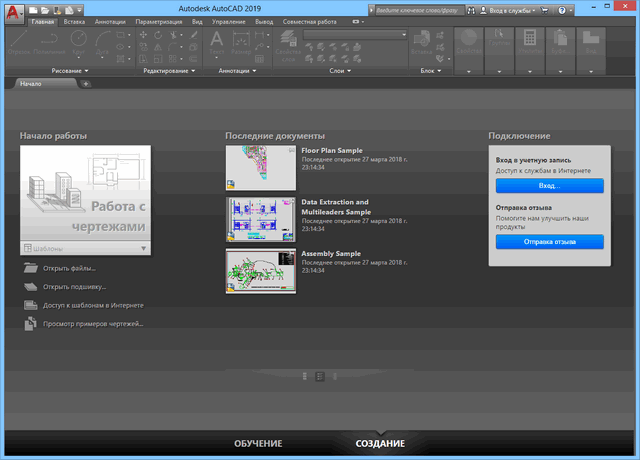The height and width of the screenshot is (460, 640).
Task: Open the Вставка ribbon tab
Action: click(73, 21)
